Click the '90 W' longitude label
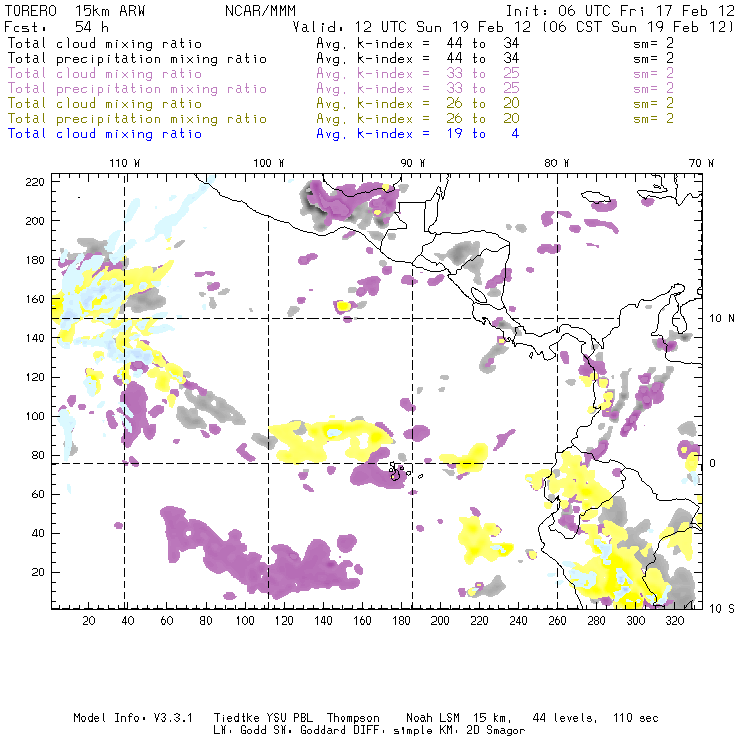Viewport: 740px width, 740px height. pos(413,163)
